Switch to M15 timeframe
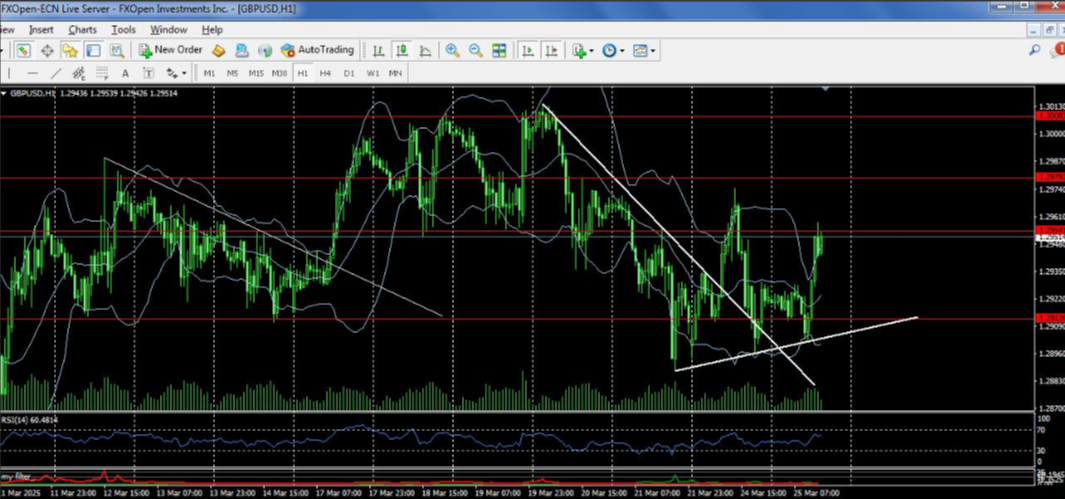Viewport: 1065px width, 499px height. [x=256, y=73]
